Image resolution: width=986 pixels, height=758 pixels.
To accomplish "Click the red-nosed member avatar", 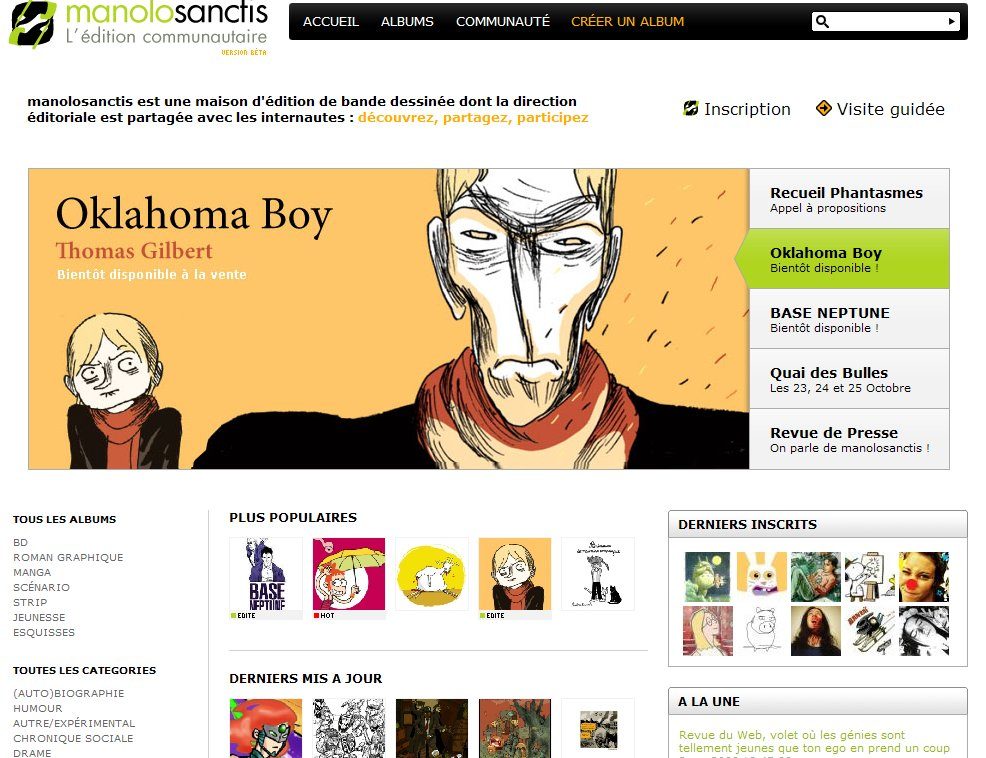I will click(923, 577).
